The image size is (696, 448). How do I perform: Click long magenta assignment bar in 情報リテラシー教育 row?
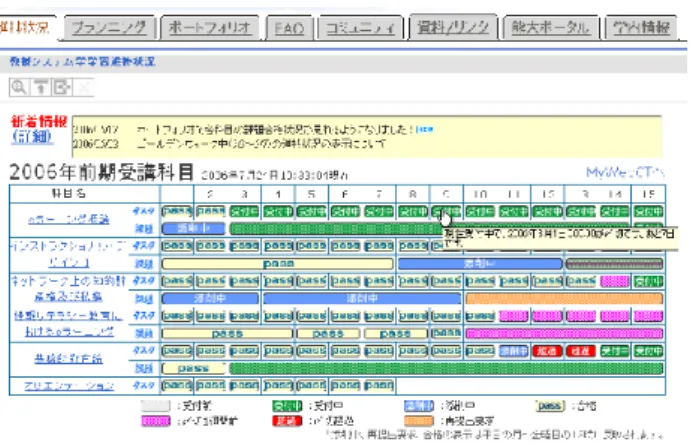pos(564,333)
